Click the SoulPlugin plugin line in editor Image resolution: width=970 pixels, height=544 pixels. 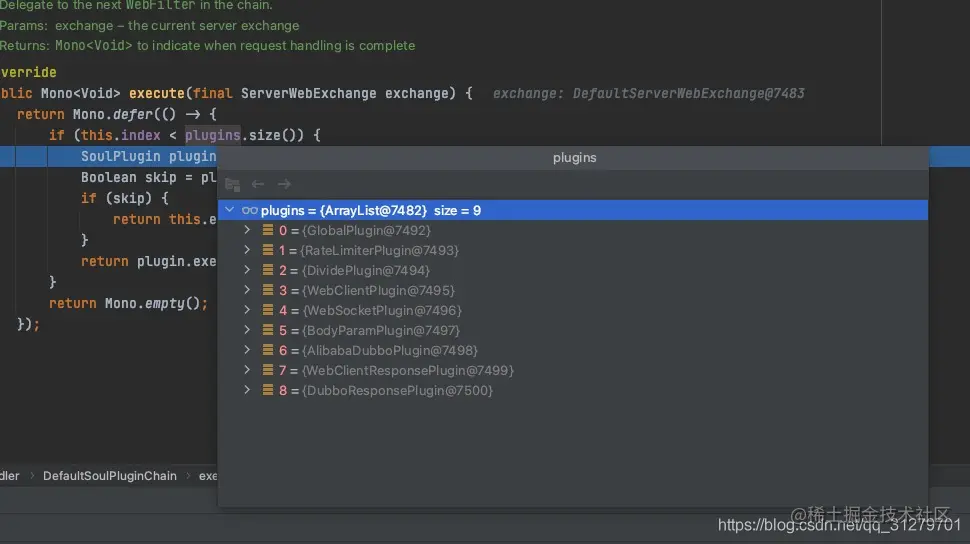coord(148,156)
